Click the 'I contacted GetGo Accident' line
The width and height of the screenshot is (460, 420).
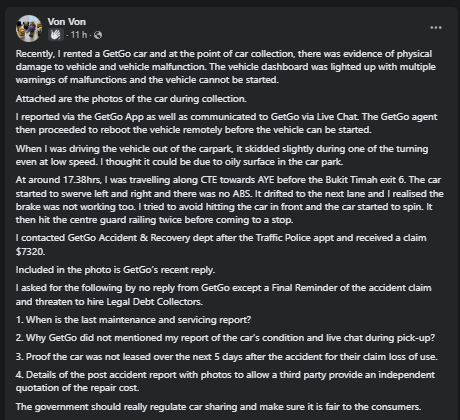(x=221, y=238)
